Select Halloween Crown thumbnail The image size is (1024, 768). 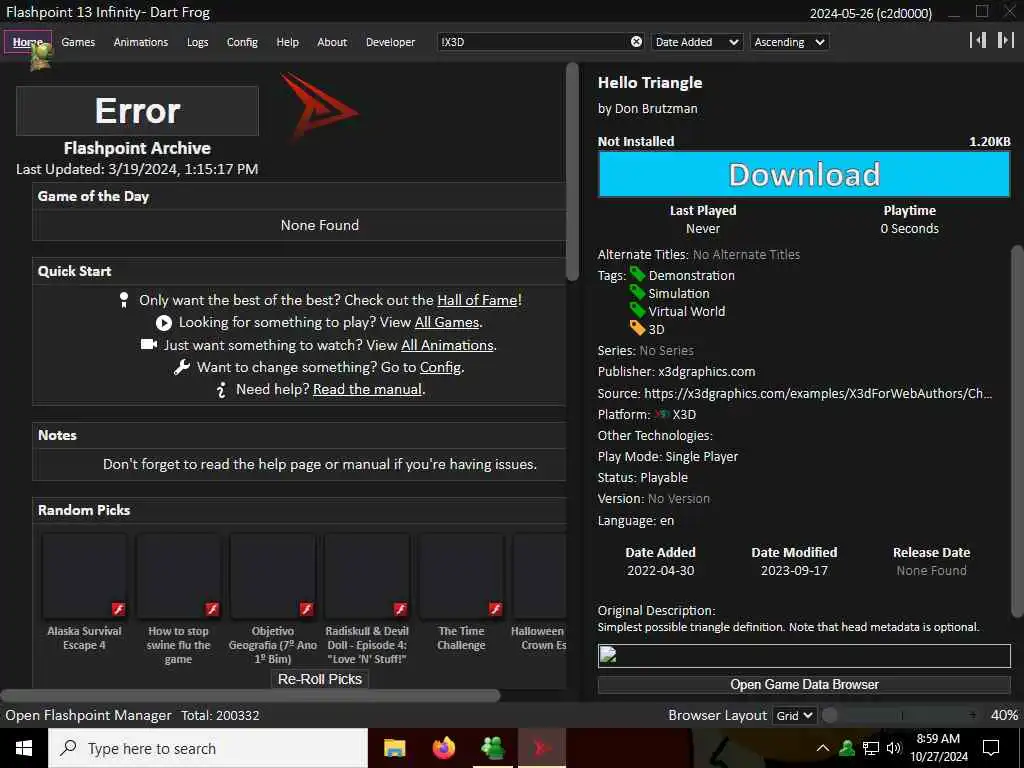pyautogui.click(x=539, y=576)
